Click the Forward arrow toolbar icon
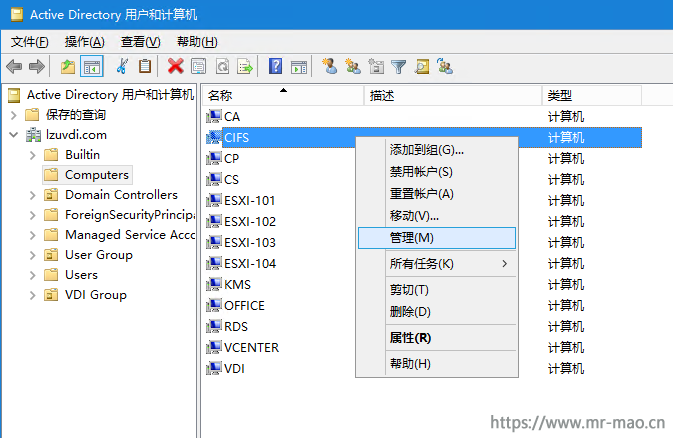673x438 pixels. tap(37, 67)
